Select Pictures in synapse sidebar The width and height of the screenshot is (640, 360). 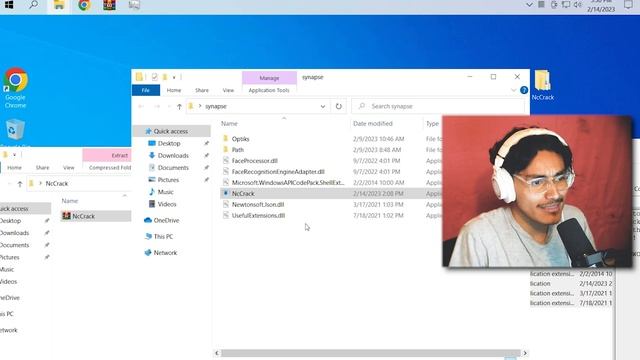click(x=168, y=180)
